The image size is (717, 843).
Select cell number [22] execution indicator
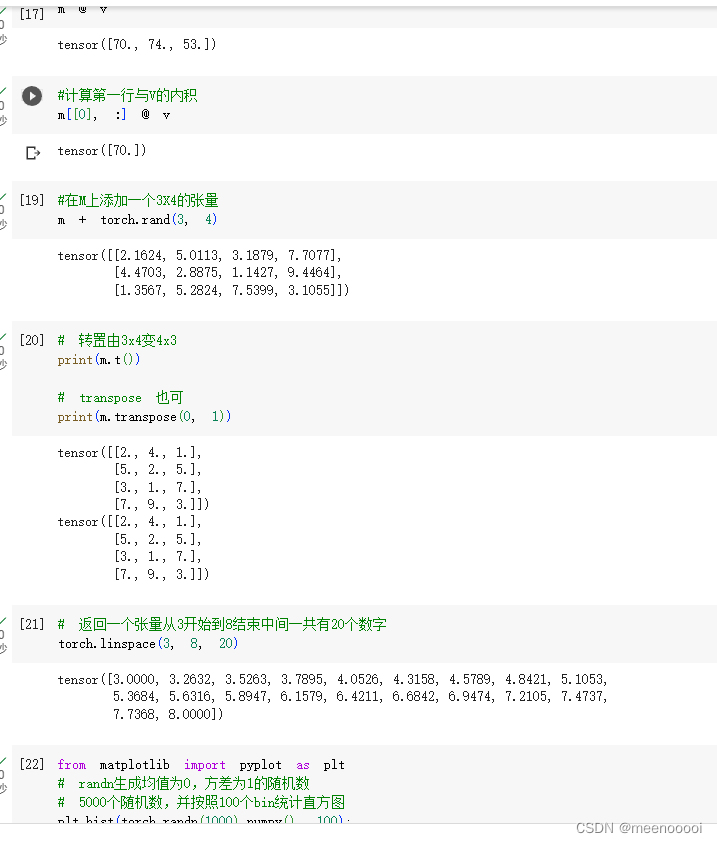click(x=32, y=764)
